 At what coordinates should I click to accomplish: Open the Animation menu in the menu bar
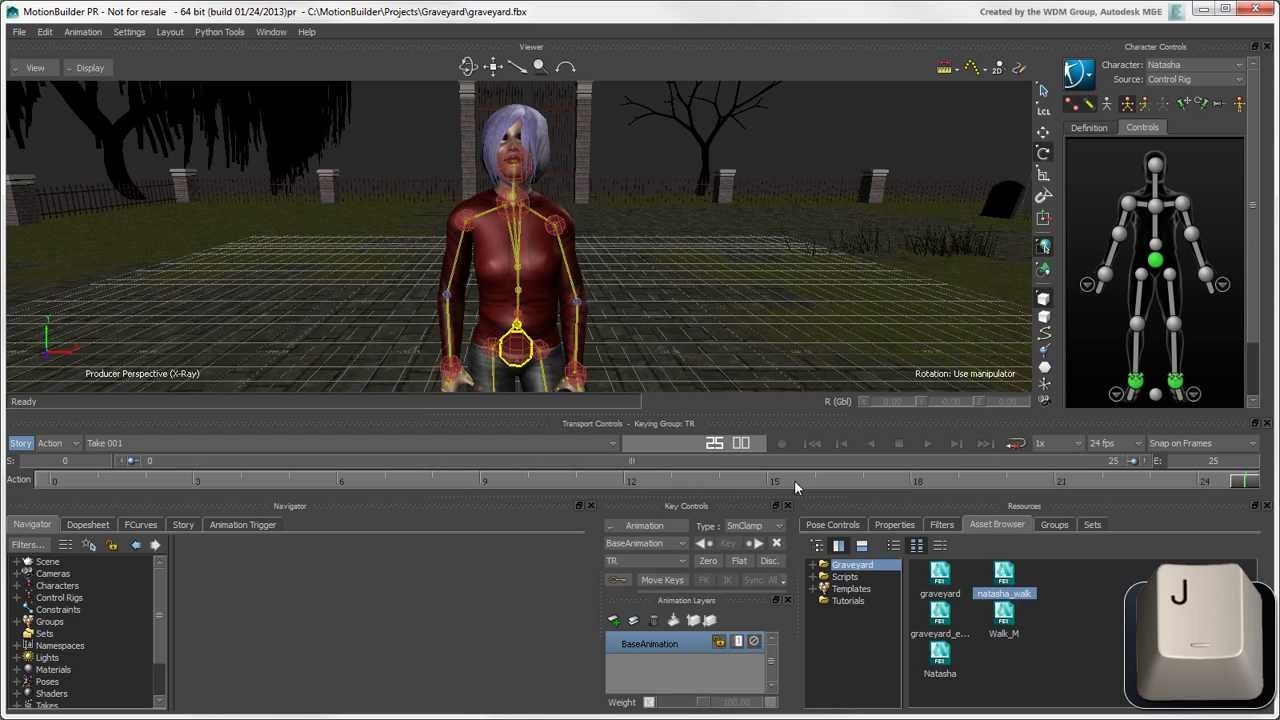[83, 31]
